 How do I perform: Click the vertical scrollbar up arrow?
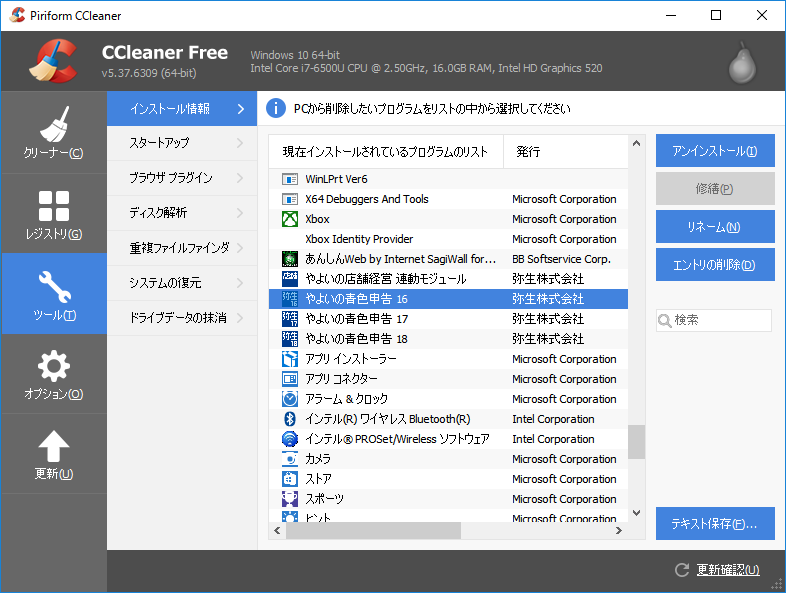click(637, 143)
